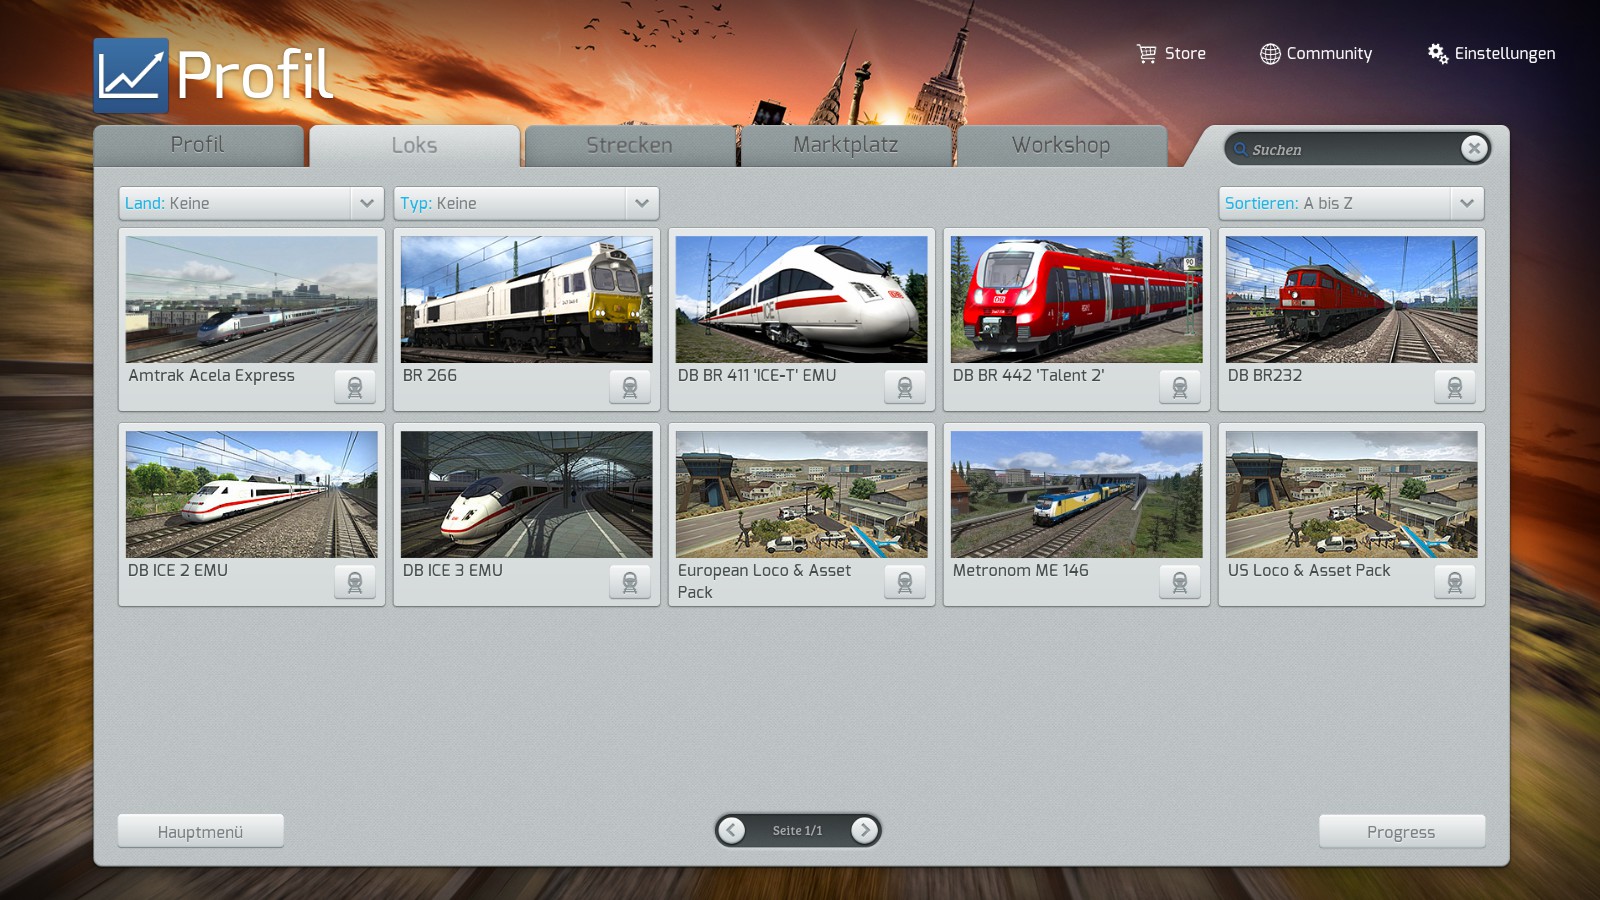Click the achievement icon on BR 266 card

pos(630,387)
